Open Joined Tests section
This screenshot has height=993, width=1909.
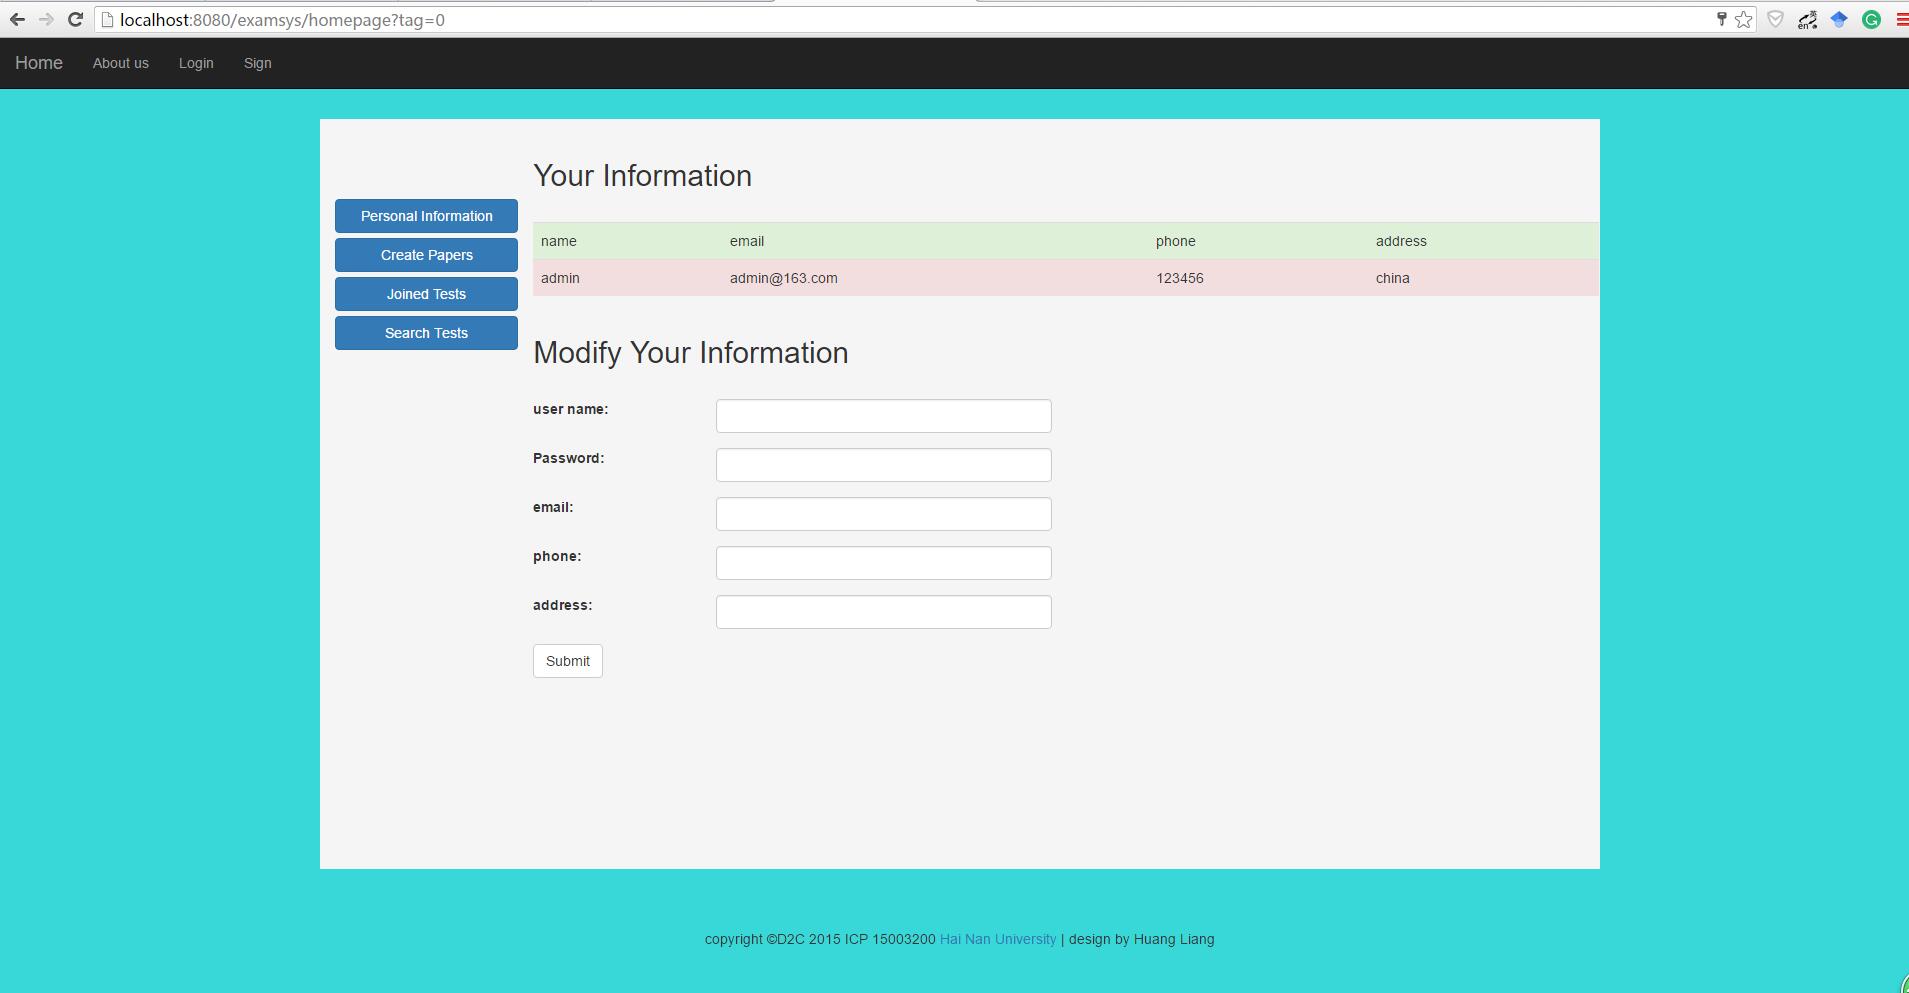click(x=426, y=294)
